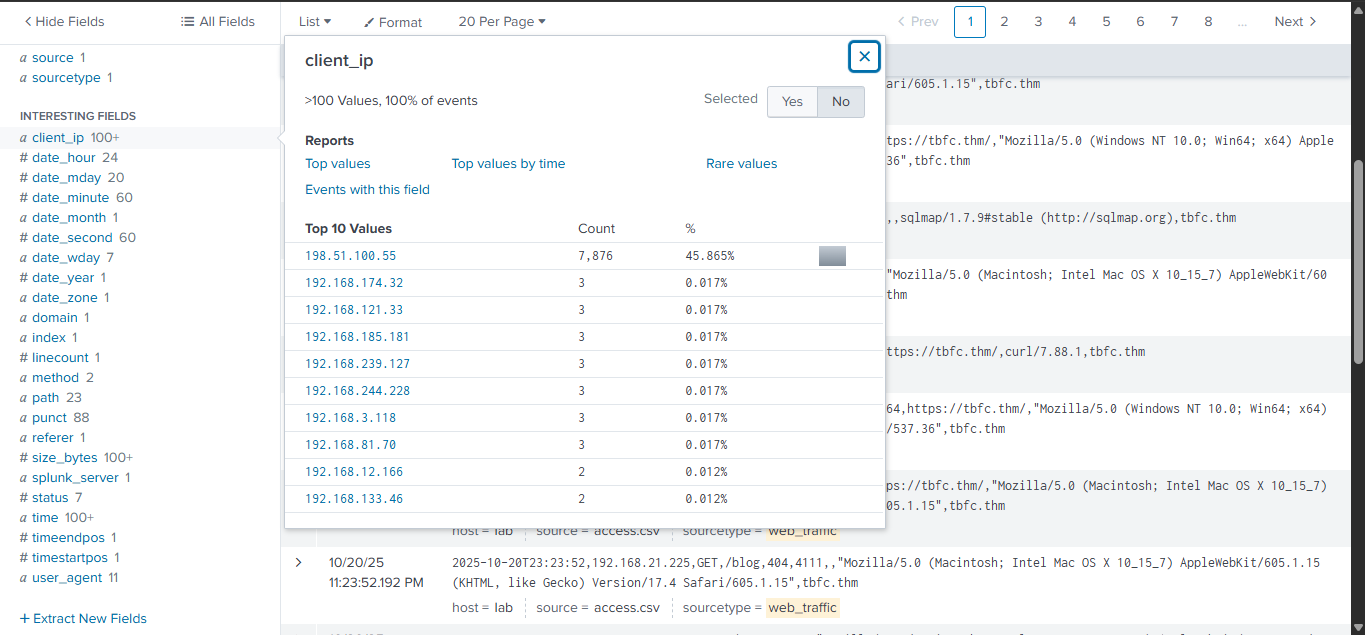Click the vertical scrollbar on the right
This screenshot has width=1365, height=635.
(1357, 262)
